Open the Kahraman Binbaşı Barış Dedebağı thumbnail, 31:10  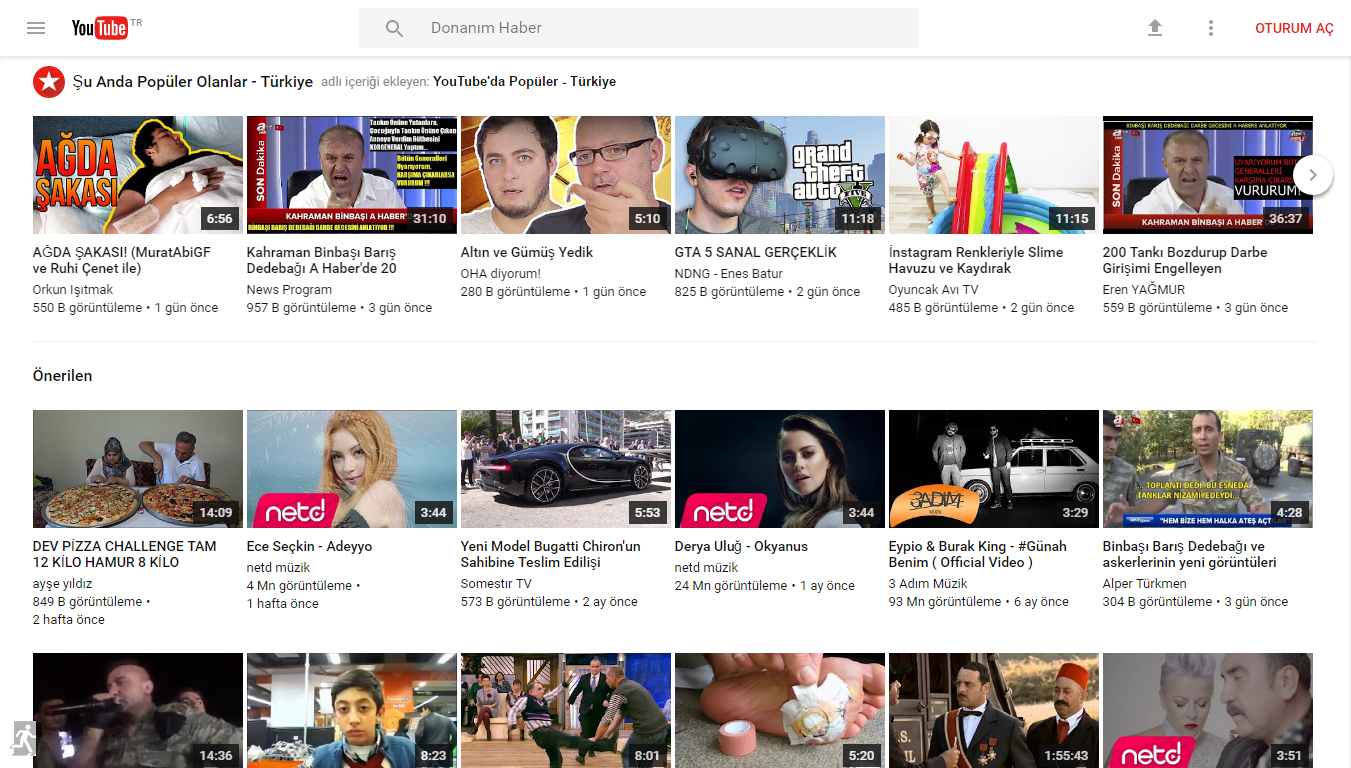click(x=352, y=175)
